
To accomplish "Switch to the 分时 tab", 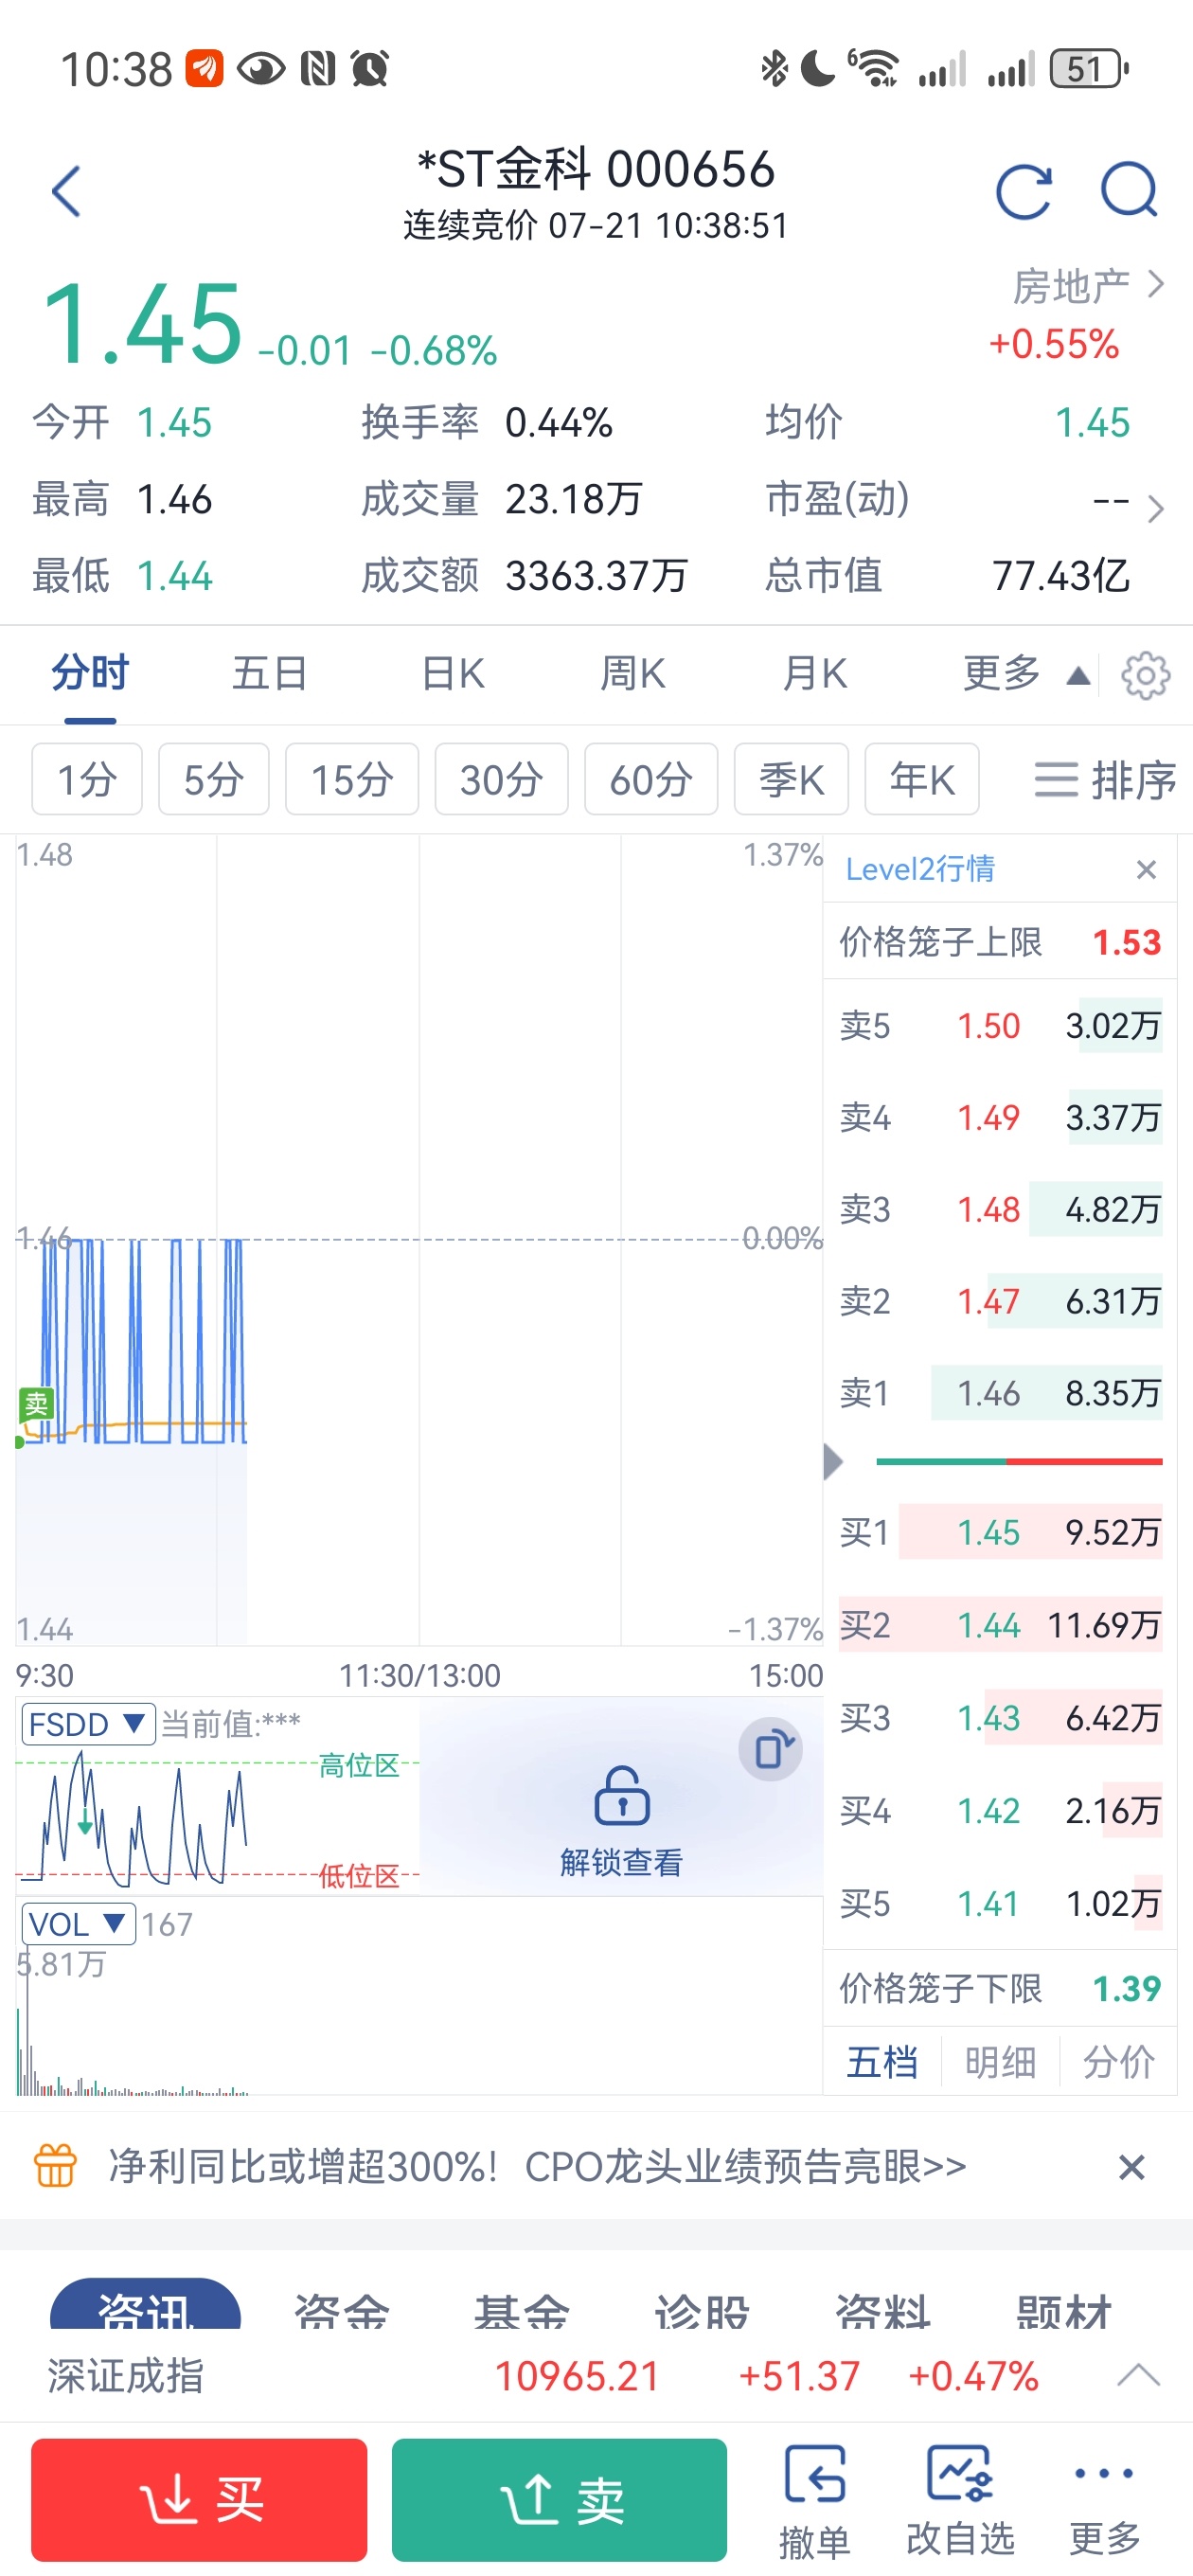I will (90, 673).
